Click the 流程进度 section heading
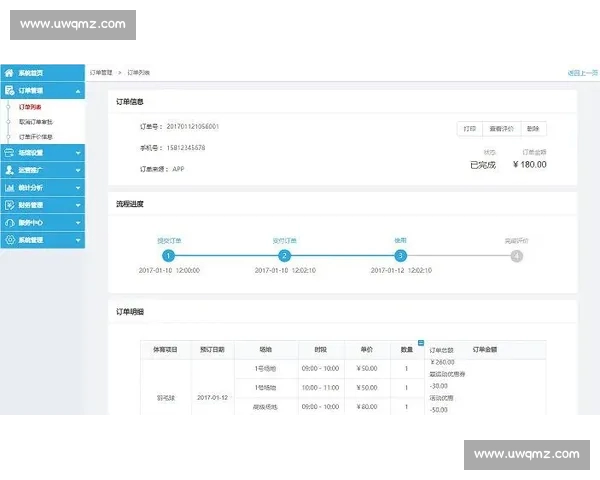 tap(130, 204)
